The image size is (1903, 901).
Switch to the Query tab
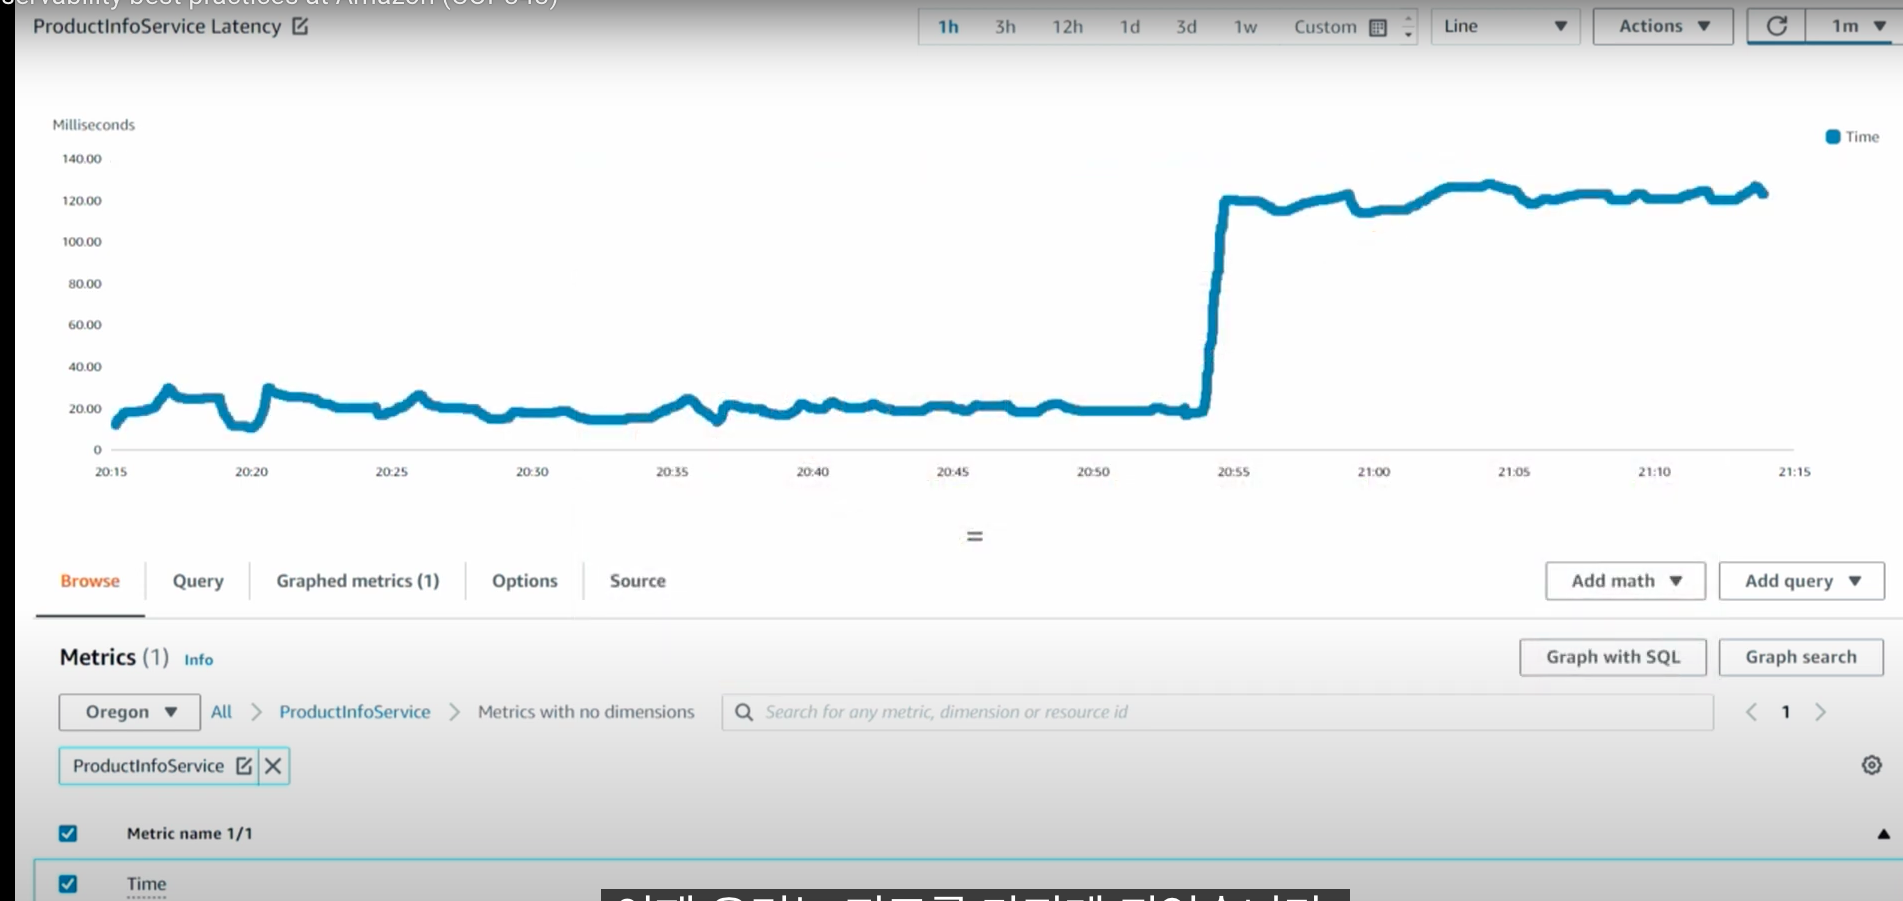(198, 581)
